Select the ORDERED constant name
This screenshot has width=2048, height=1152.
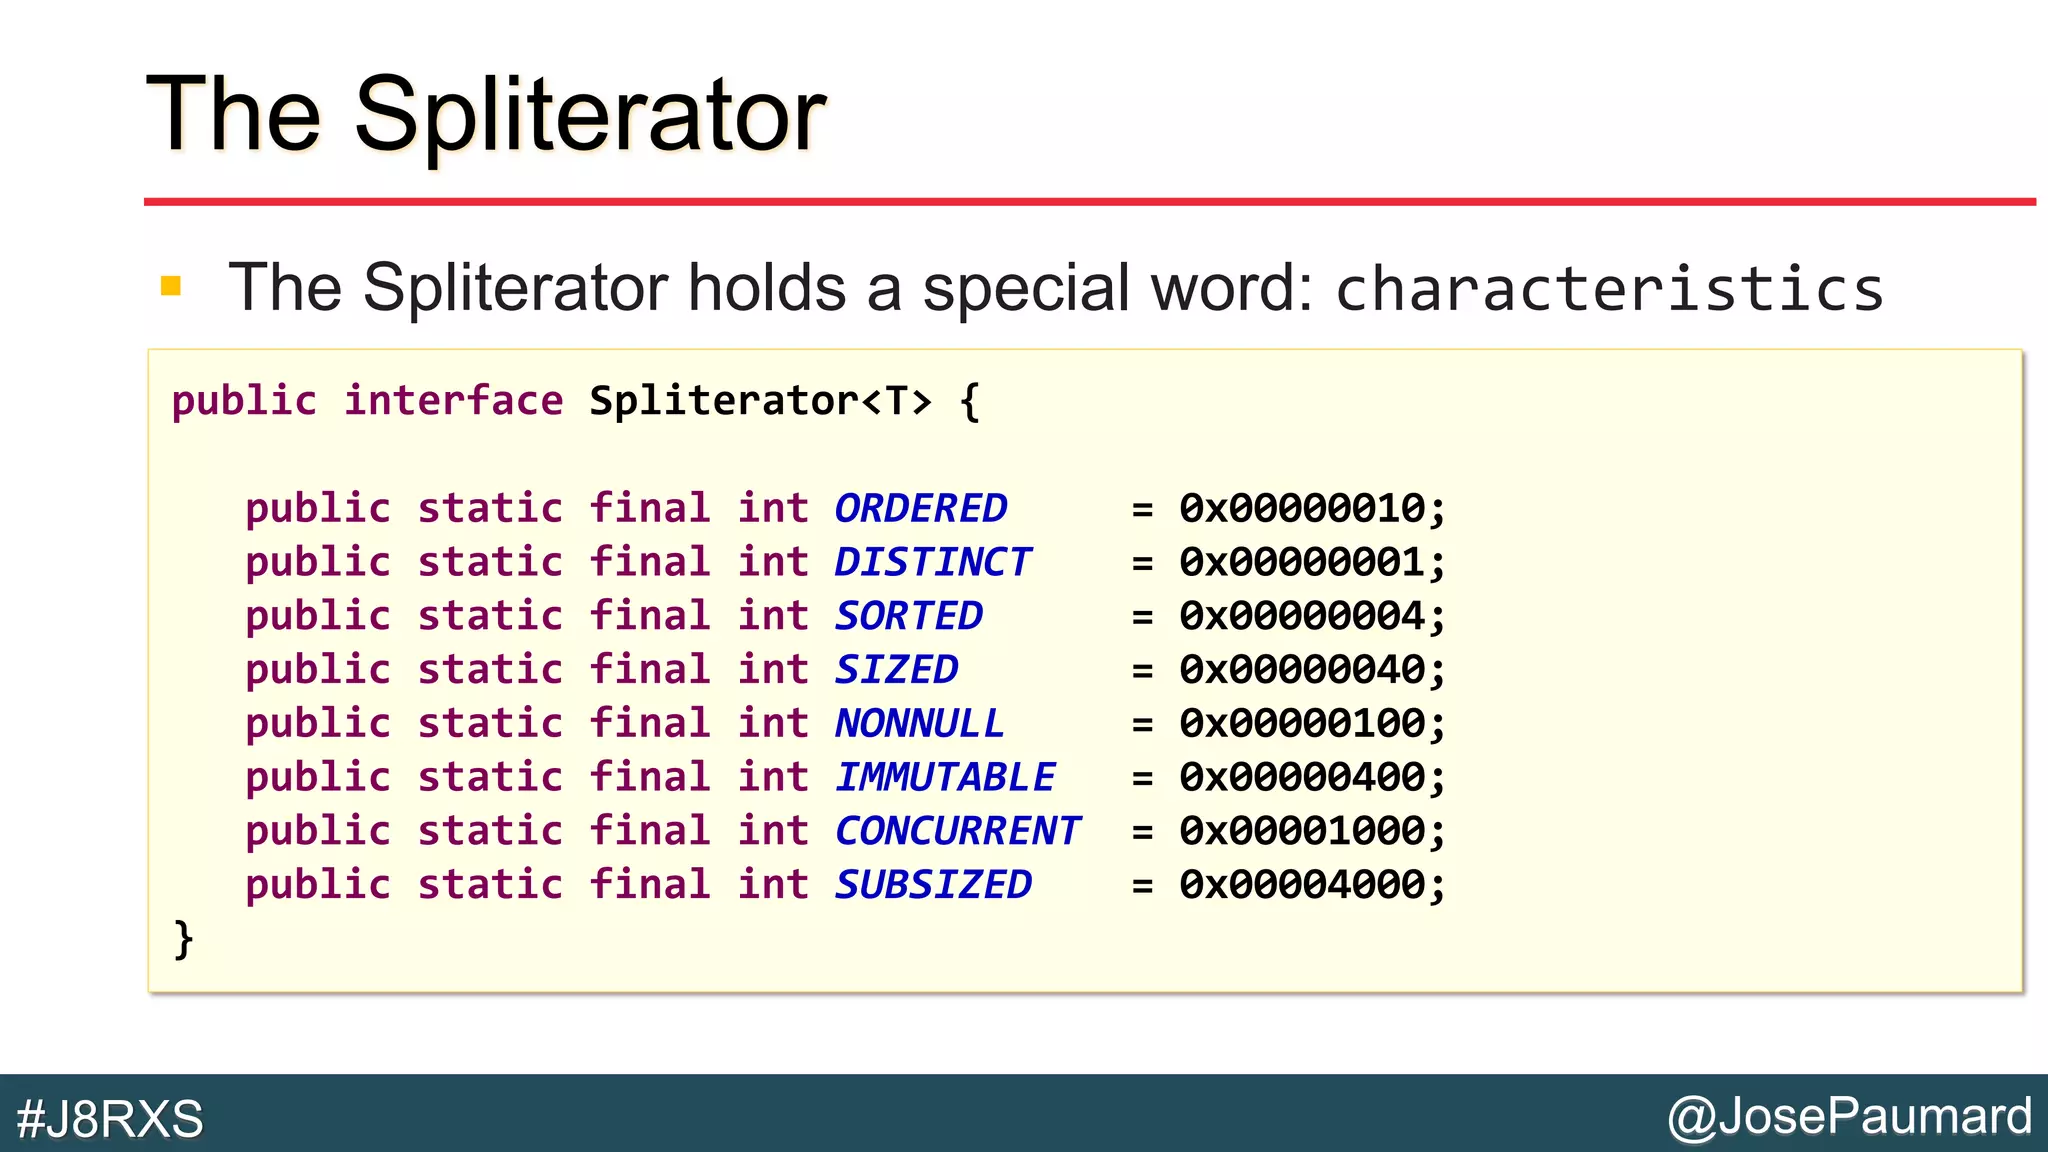921,508
